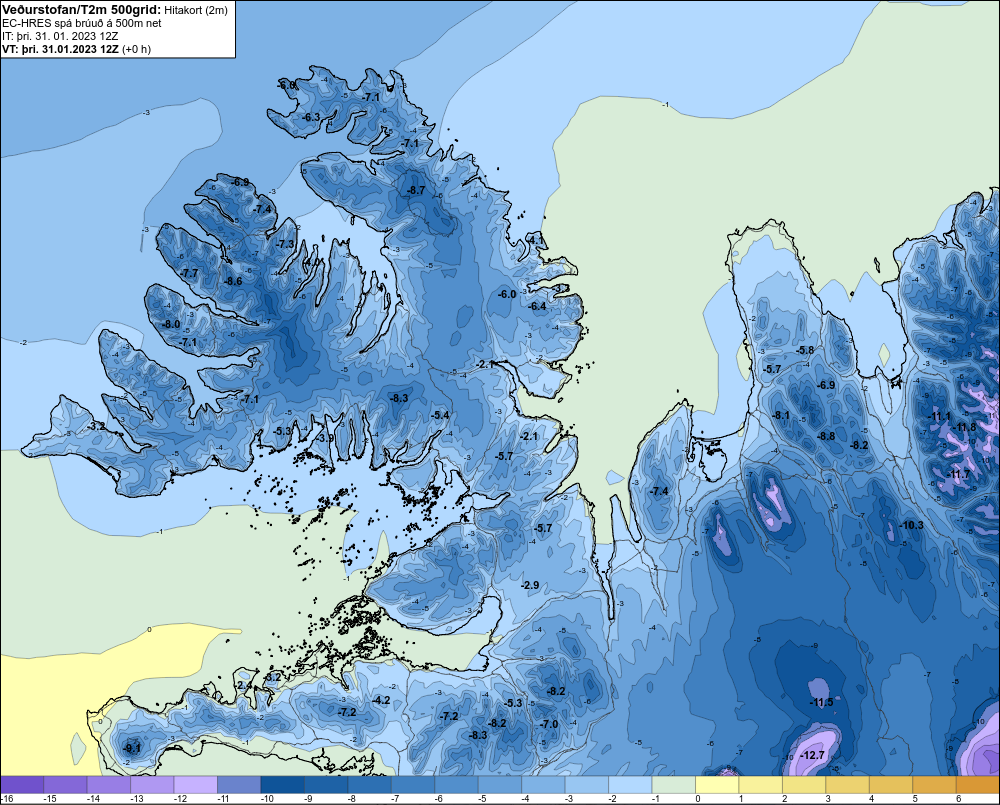Click the '-11.5' temperature label
The width and height of the screenshot is (1000, 805).
821,702
